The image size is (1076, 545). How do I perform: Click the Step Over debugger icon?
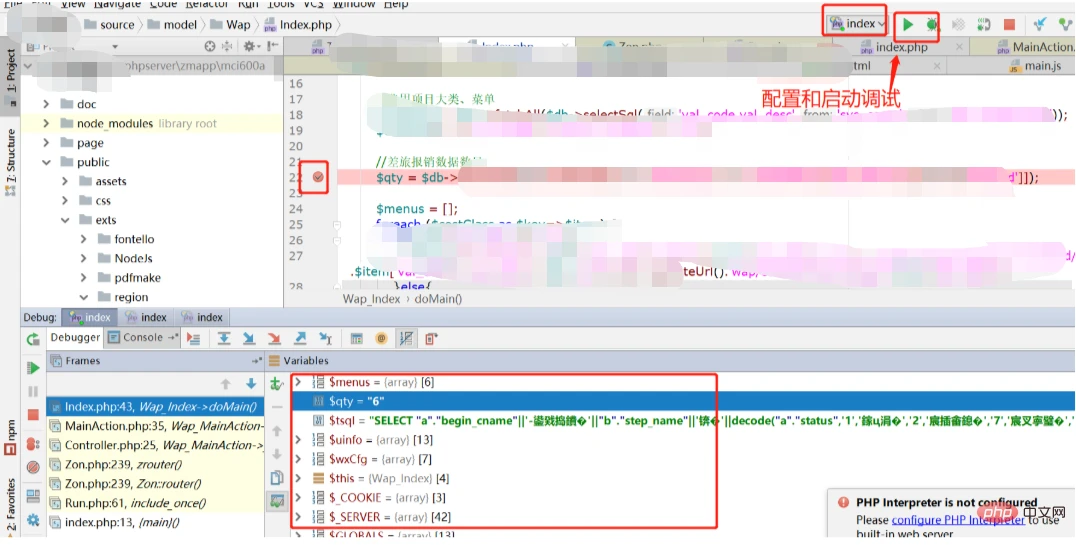coord(224,339)
